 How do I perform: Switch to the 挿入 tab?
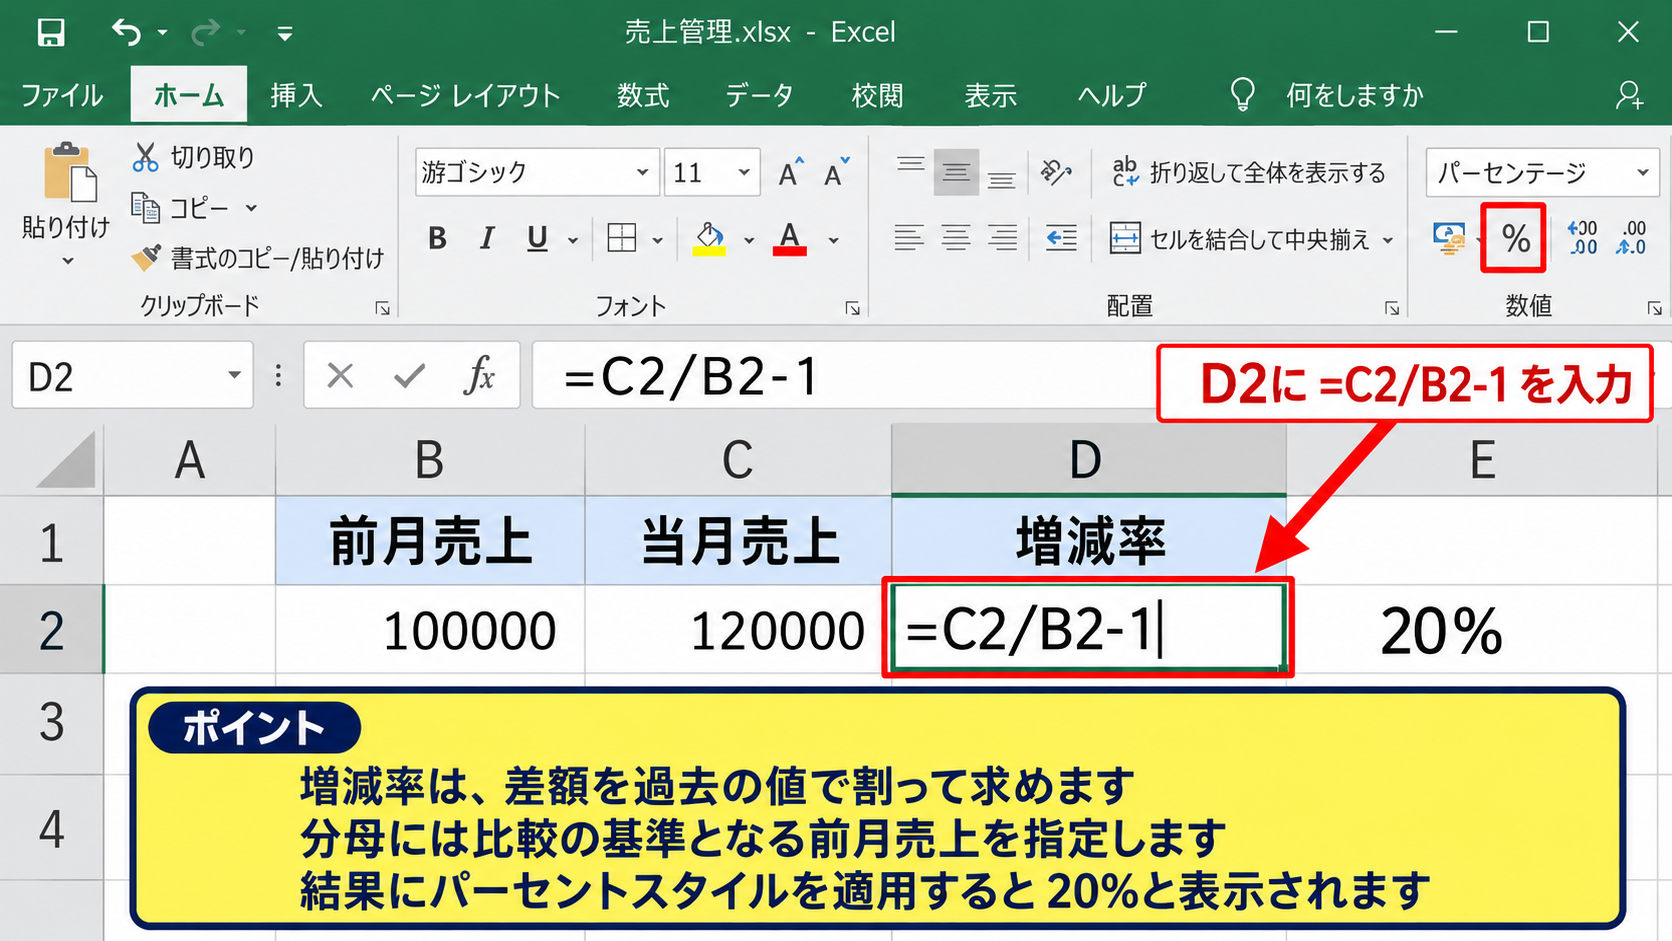(x=296, y=95)
